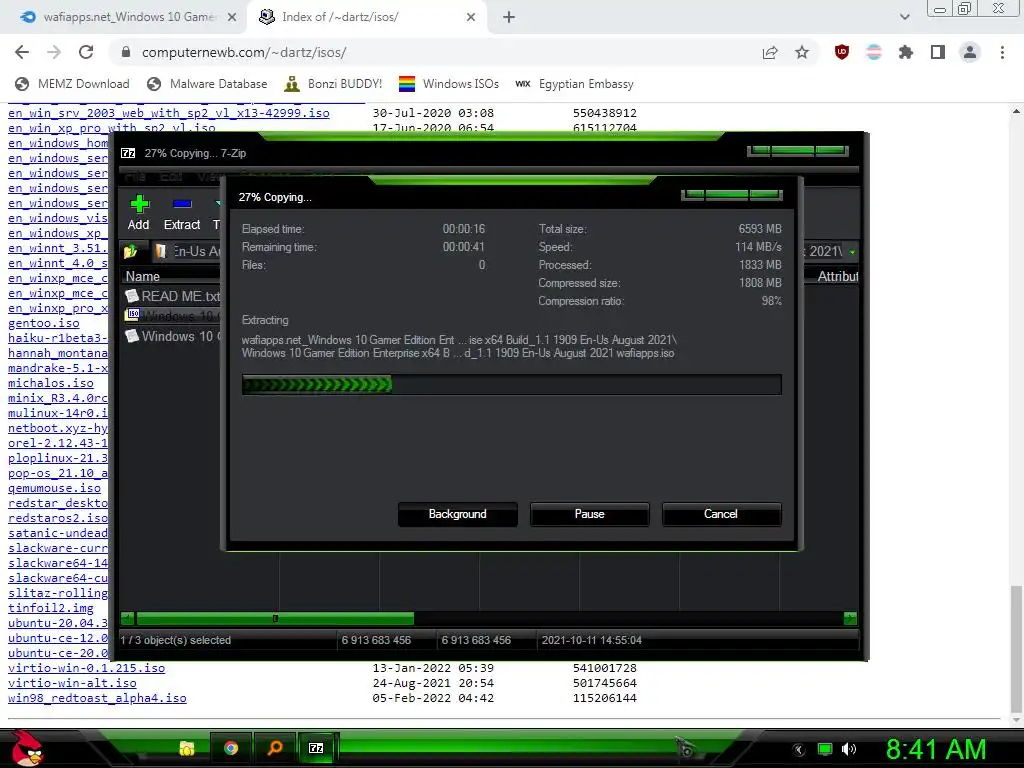The height and width of the screenshot is (768, 1024).
Task: Click the gentoo.iso link
Action: (44, 323)
